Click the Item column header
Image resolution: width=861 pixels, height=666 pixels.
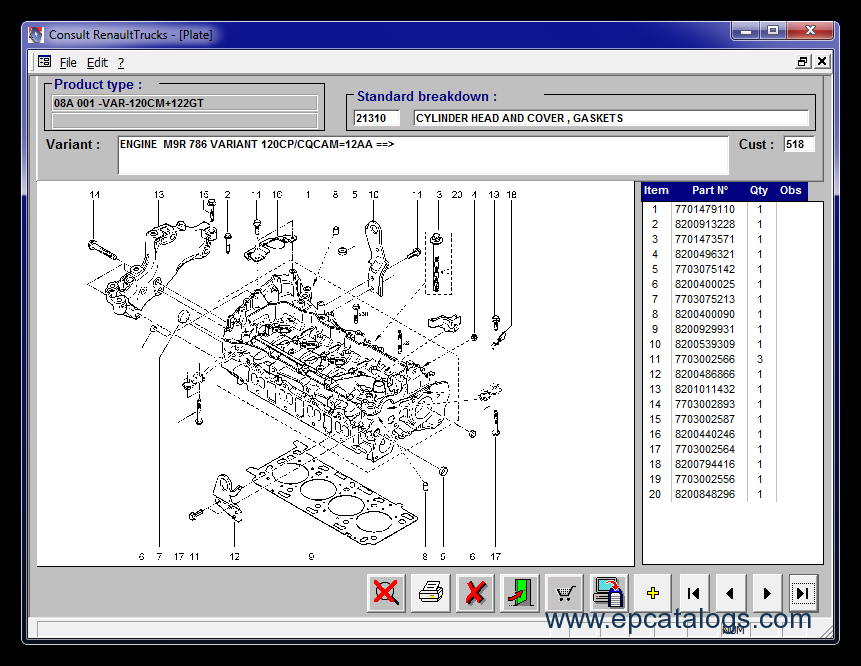click(x=656, y=191)
